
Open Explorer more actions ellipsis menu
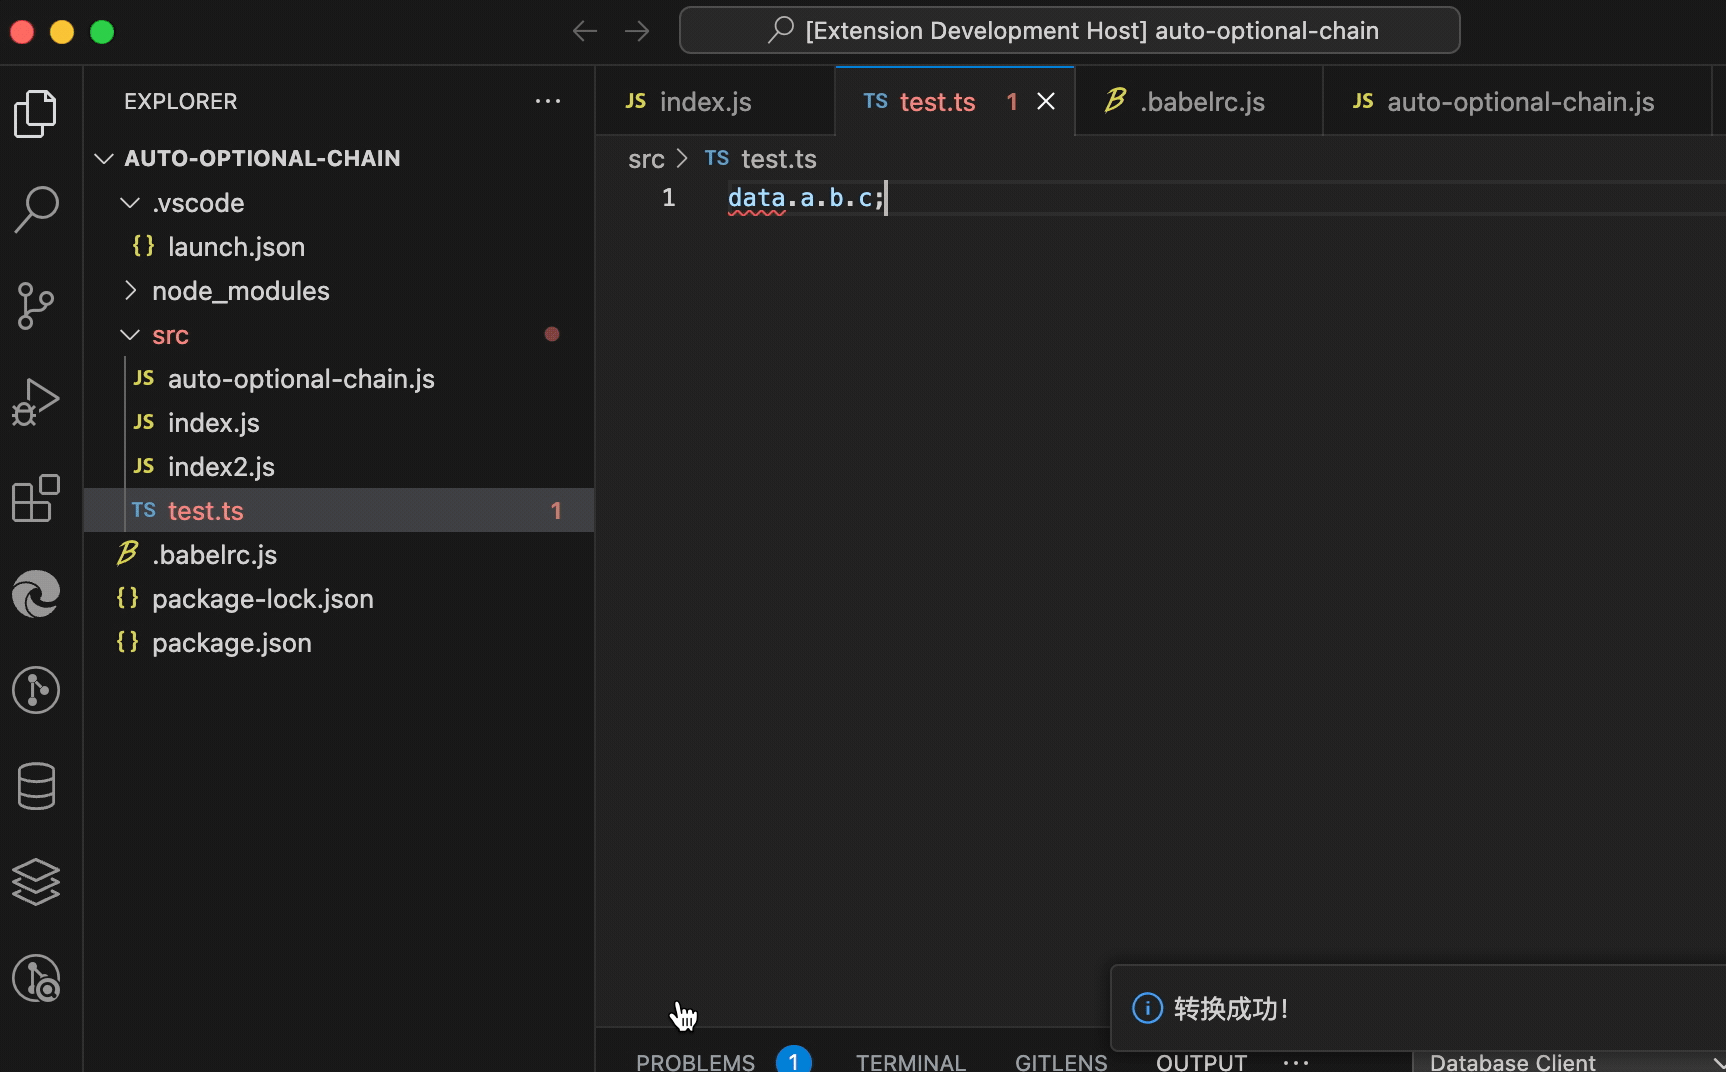[x=548, y=101]
